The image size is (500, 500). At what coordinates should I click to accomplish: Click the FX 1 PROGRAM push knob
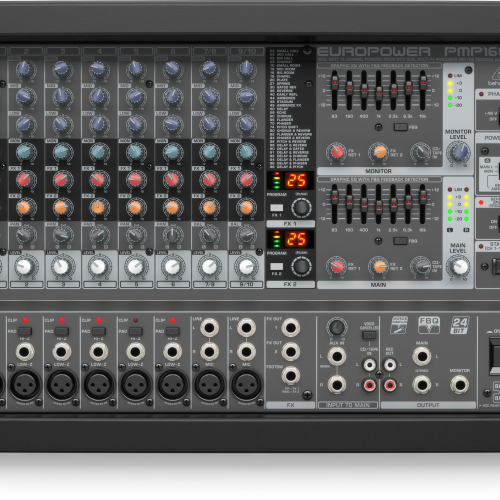point(301,207)
